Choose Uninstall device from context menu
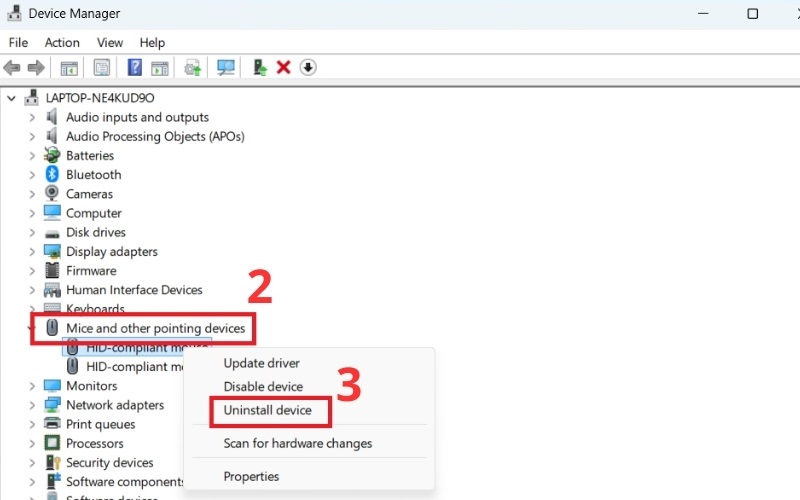 (267, 410)
